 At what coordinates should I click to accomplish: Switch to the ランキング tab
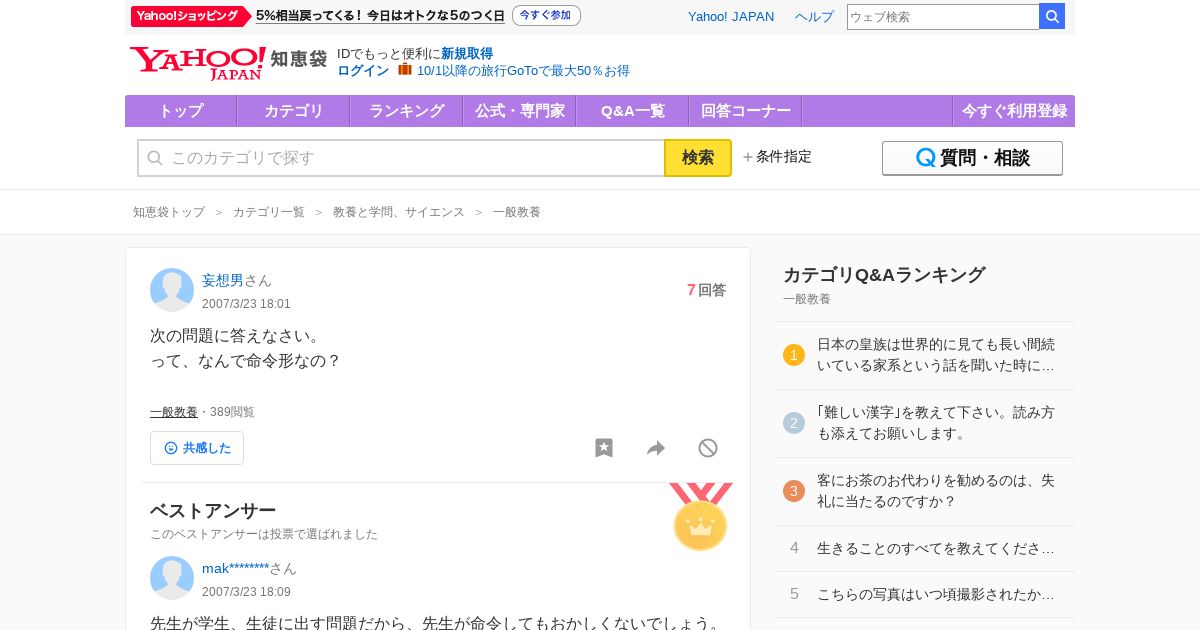[x=407, y=111]
